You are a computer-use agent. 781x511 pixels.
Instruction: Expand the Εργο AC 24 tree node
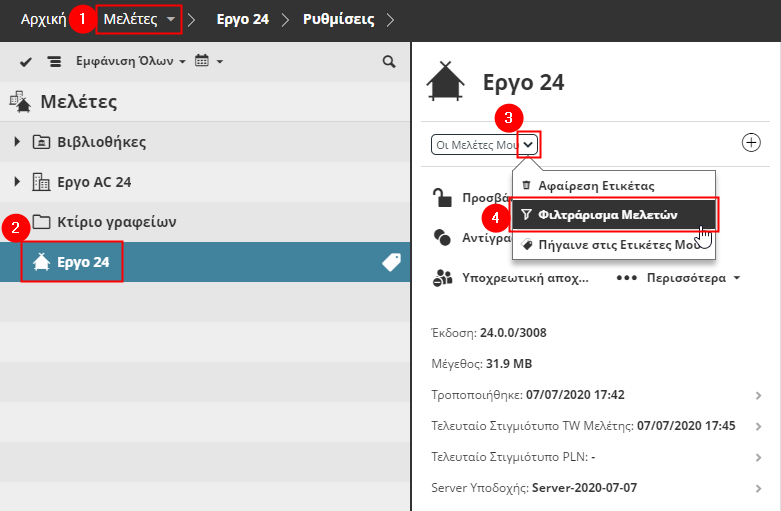[x=17, y=182]
